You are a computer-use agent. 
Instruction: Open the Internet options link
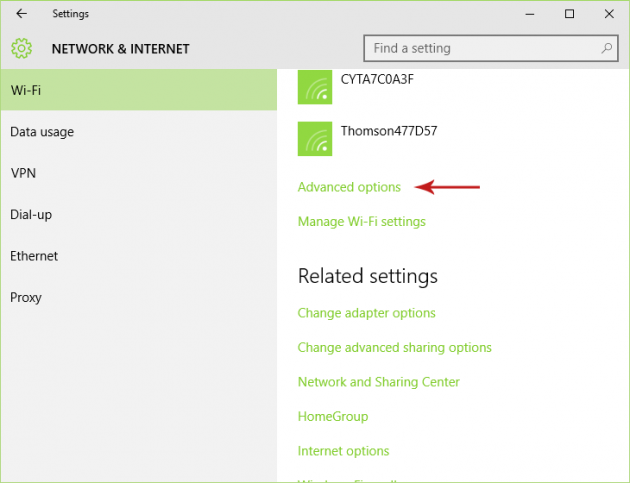pos(343,451)
